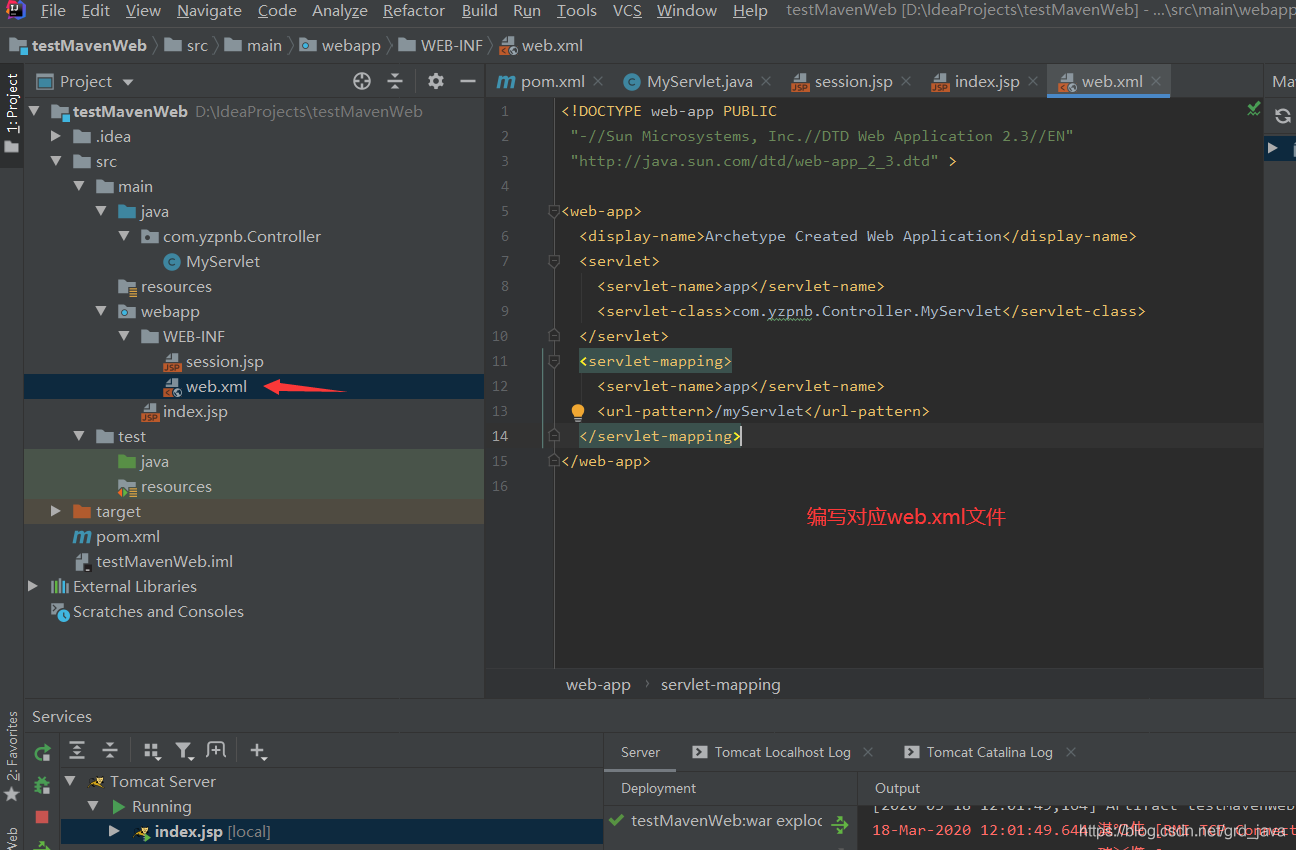This screenshot has height=850, width=1296.
Task: Click the Maven reload icon in the right panel
Action: tap(1283, 116)
